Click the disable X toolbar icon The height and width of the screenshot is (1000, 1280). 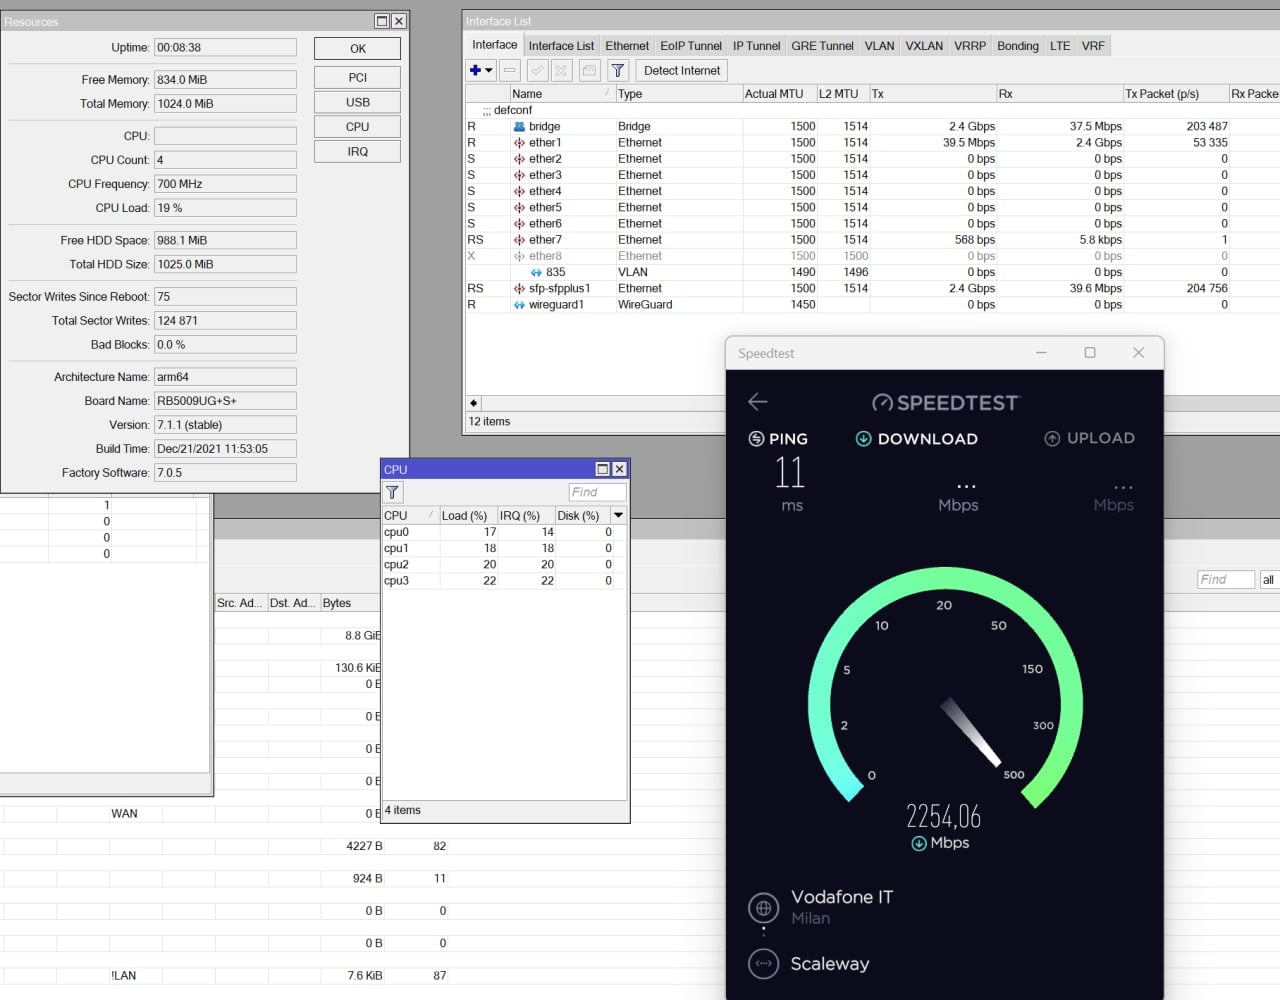[x=562, y=70]
